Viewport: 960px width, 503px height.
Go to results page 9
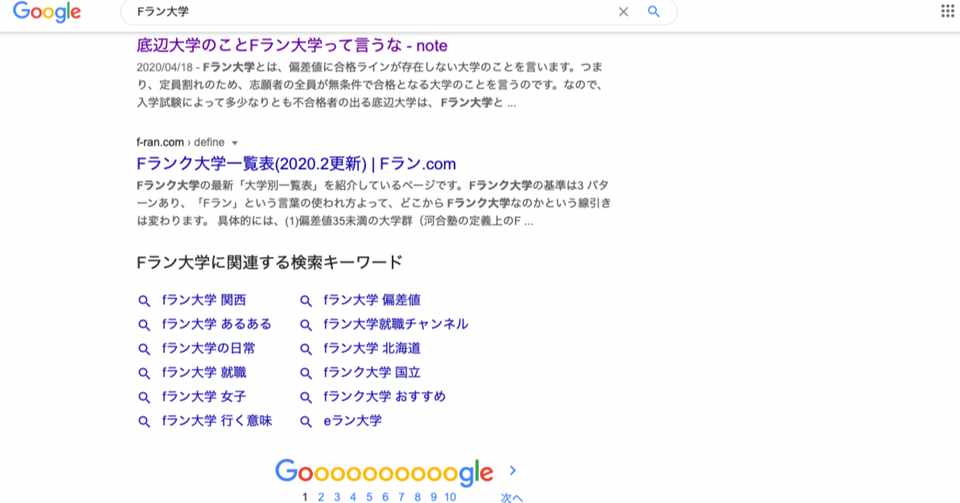click(x=433, y=497)
